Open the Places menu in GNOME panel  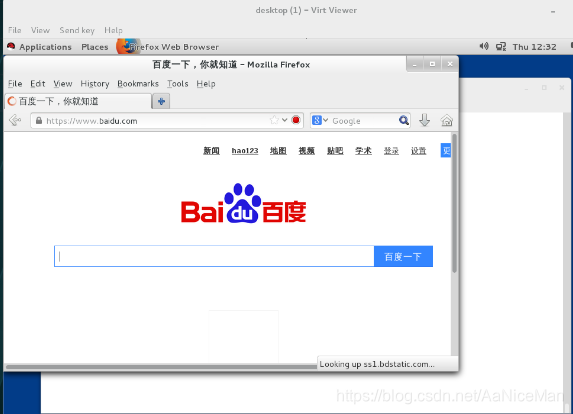pos(95,47)
